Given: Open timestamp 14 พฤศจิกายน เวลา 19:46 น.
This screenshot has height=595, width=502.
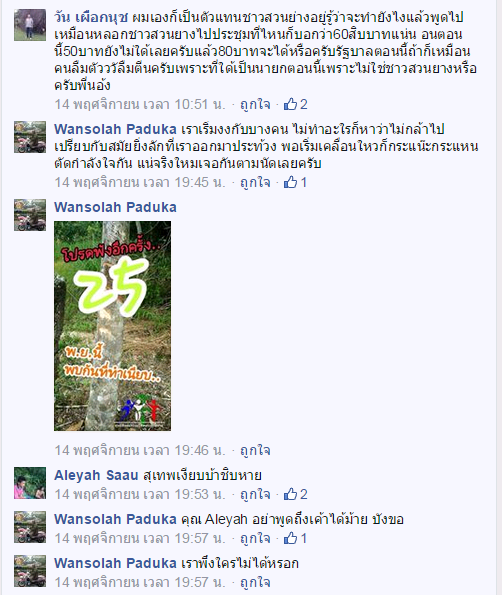Looking at the screenshot, I should pyautogui.click(x=140, y=450).
